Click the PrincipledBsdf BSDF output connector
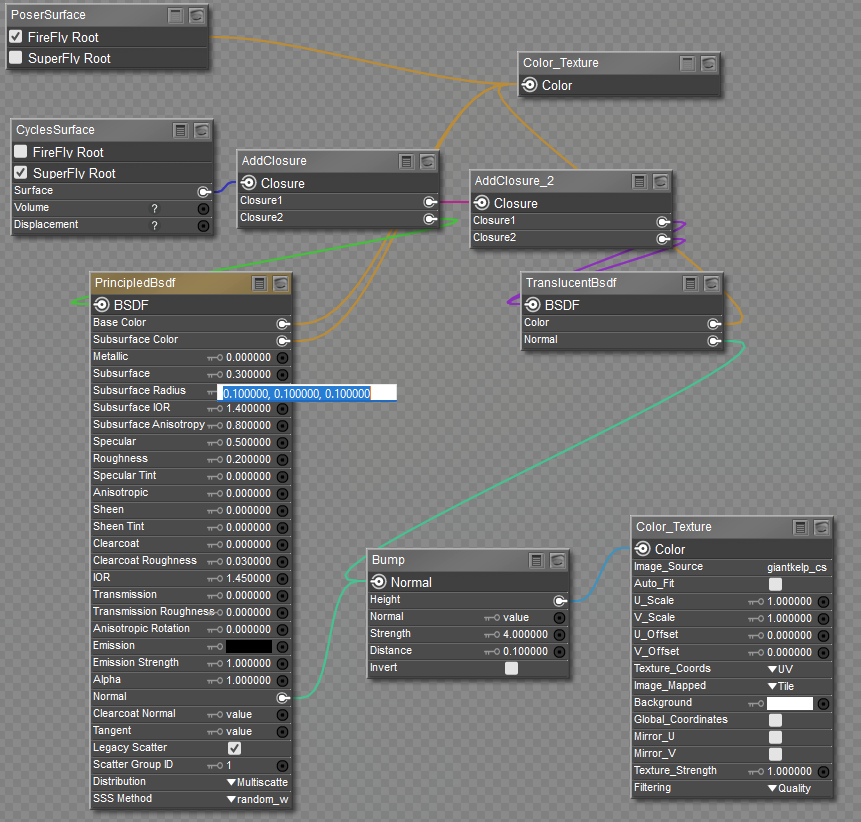The width and height of the screenshot is (861, 822). 102,304
